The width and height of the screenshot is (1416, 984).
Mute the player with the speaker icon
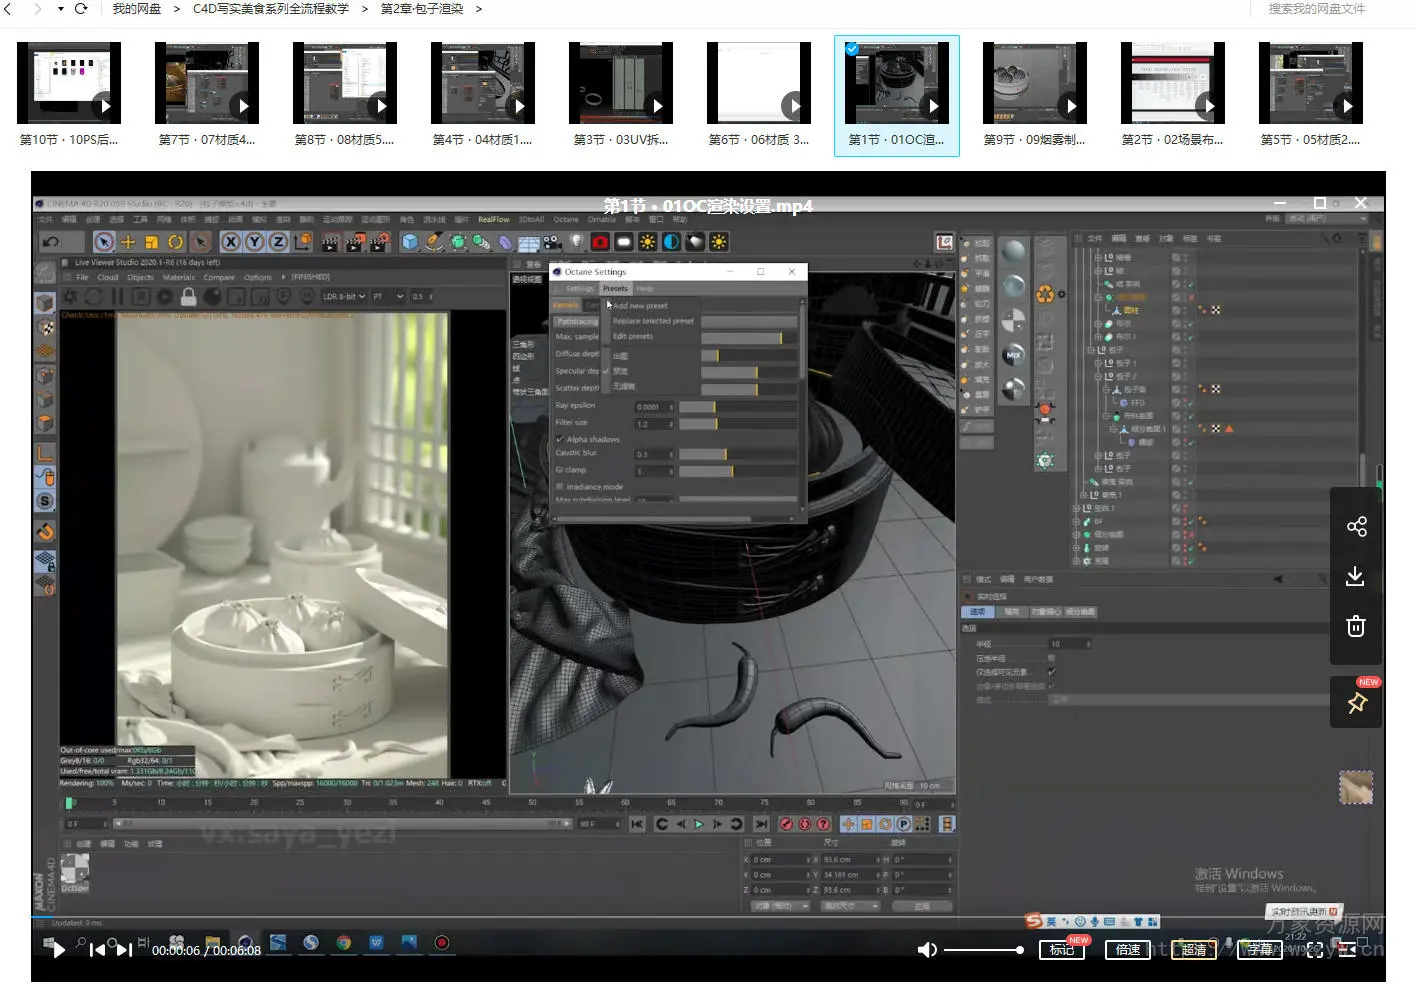coord(927,950)
